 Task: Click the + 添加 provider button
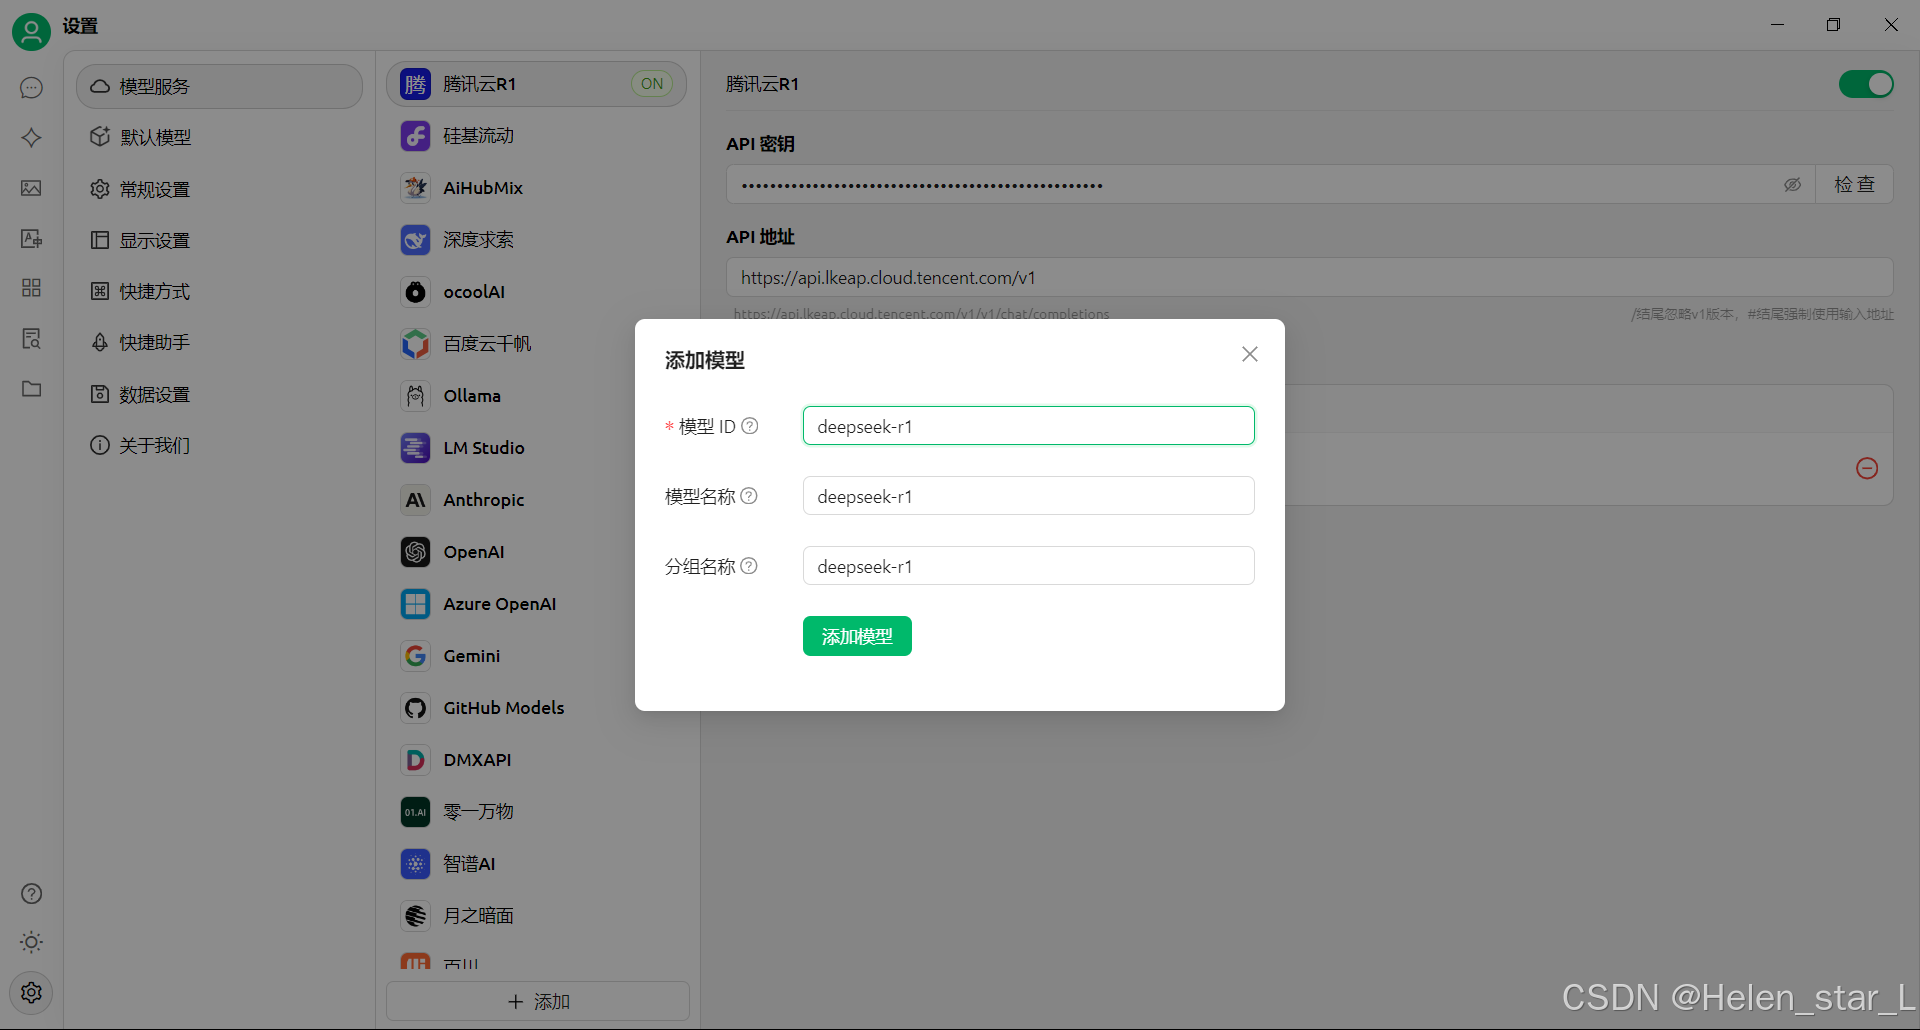coord(538,1001)
